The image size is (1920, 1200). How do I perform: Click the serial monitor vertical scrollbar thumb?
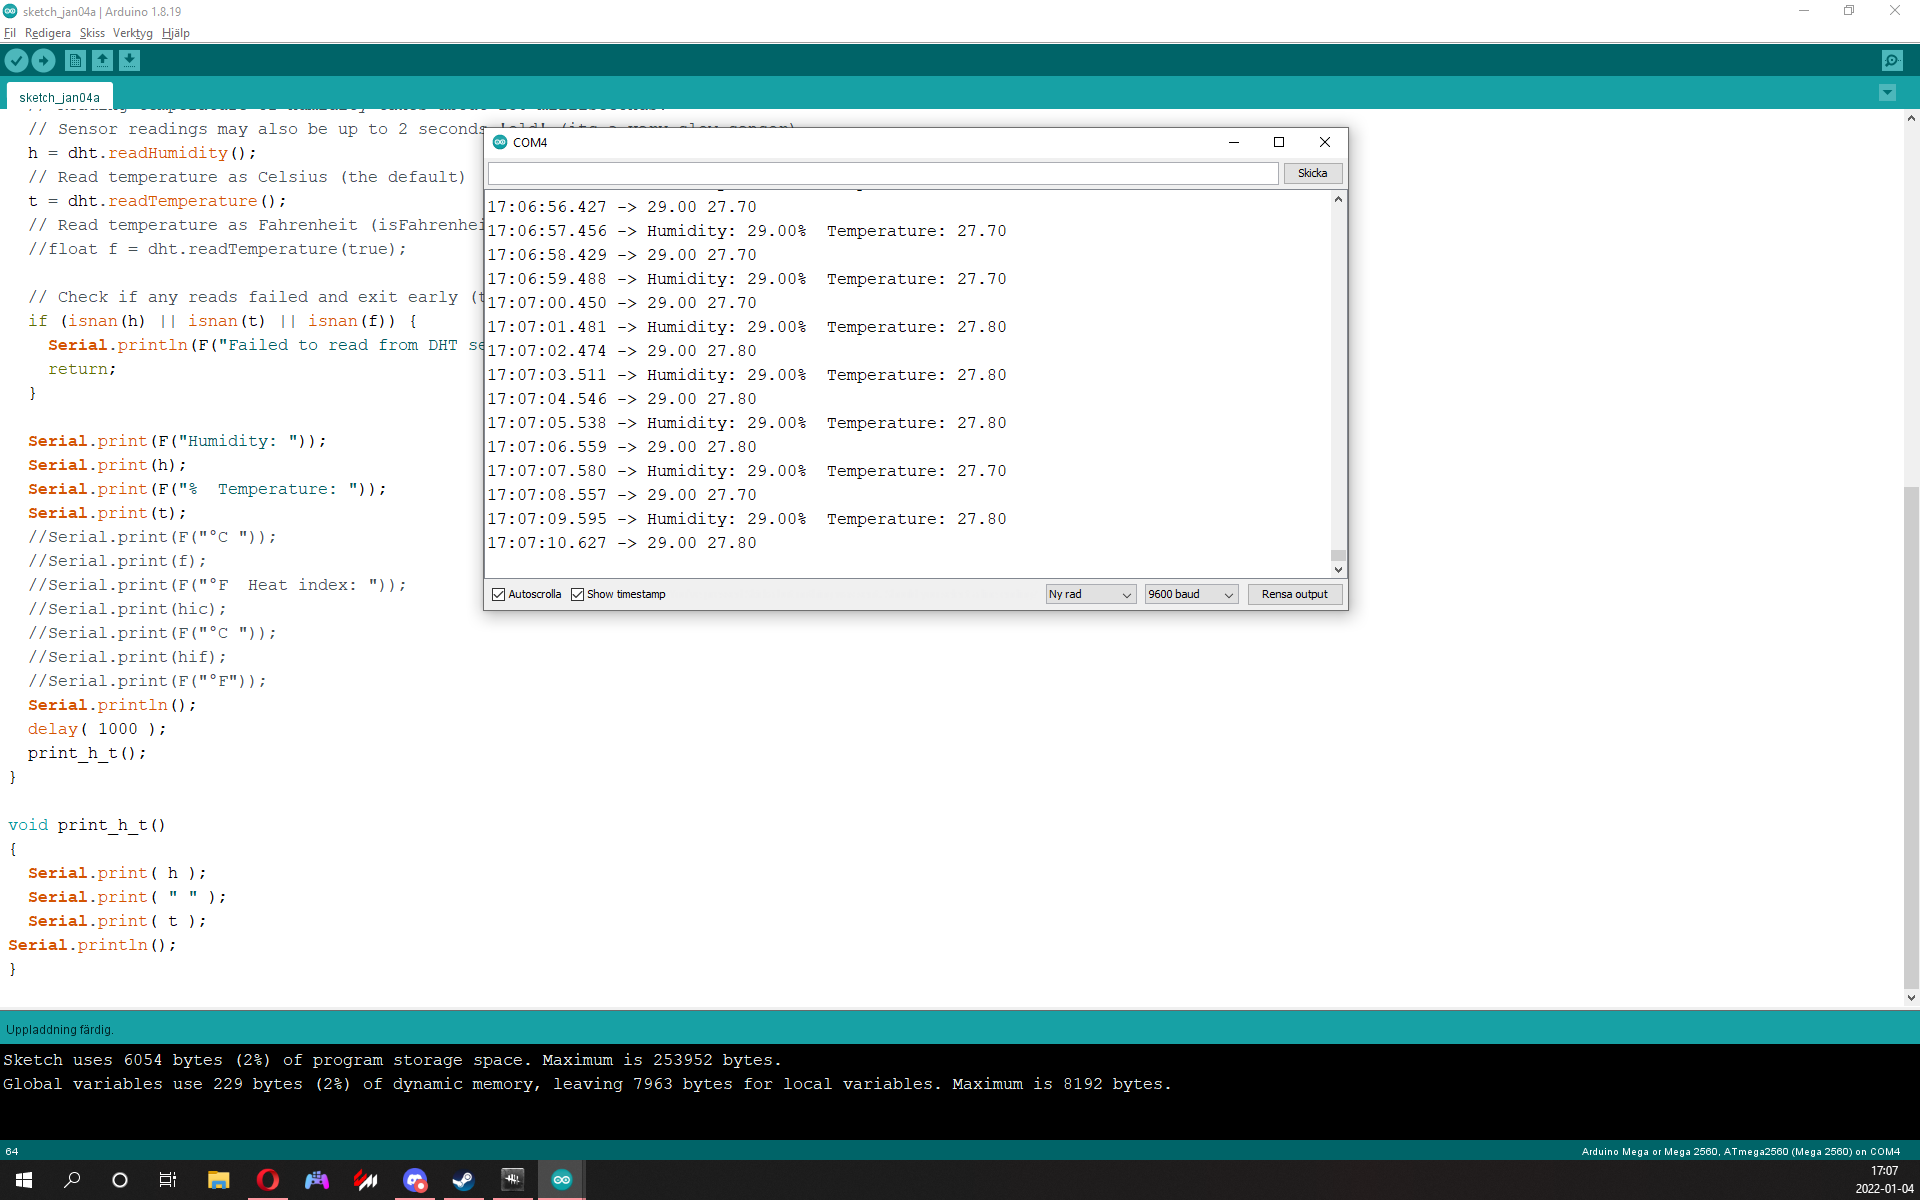pyautogui.click(x=1338, y=555)
